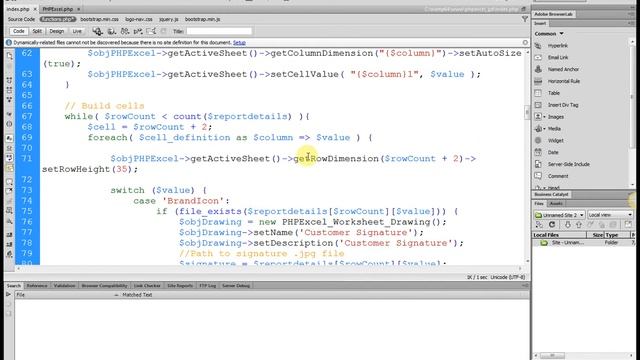Click the filter funnel icon in related files bar

click(x=525, y=19)
